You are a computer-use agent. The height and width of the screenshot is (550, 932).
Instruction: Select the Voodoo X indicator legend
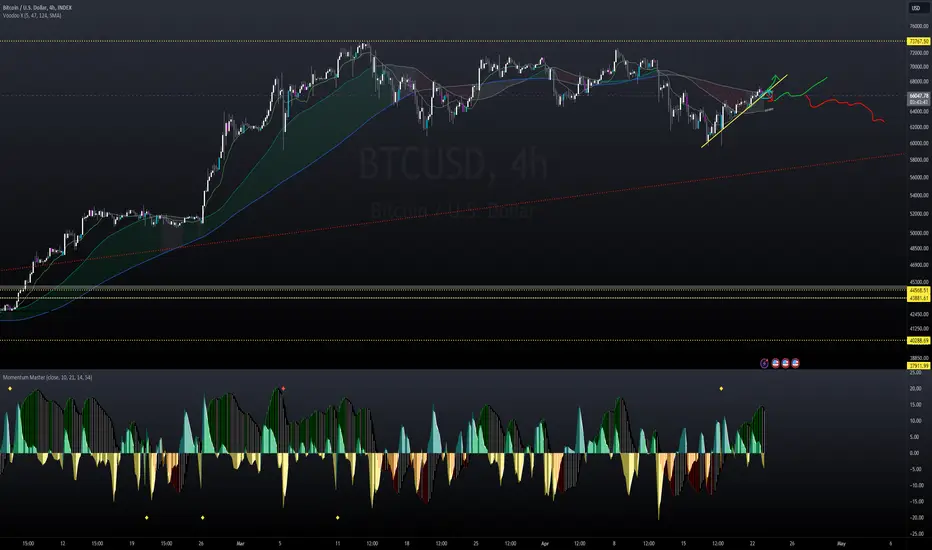click(32, 15)
